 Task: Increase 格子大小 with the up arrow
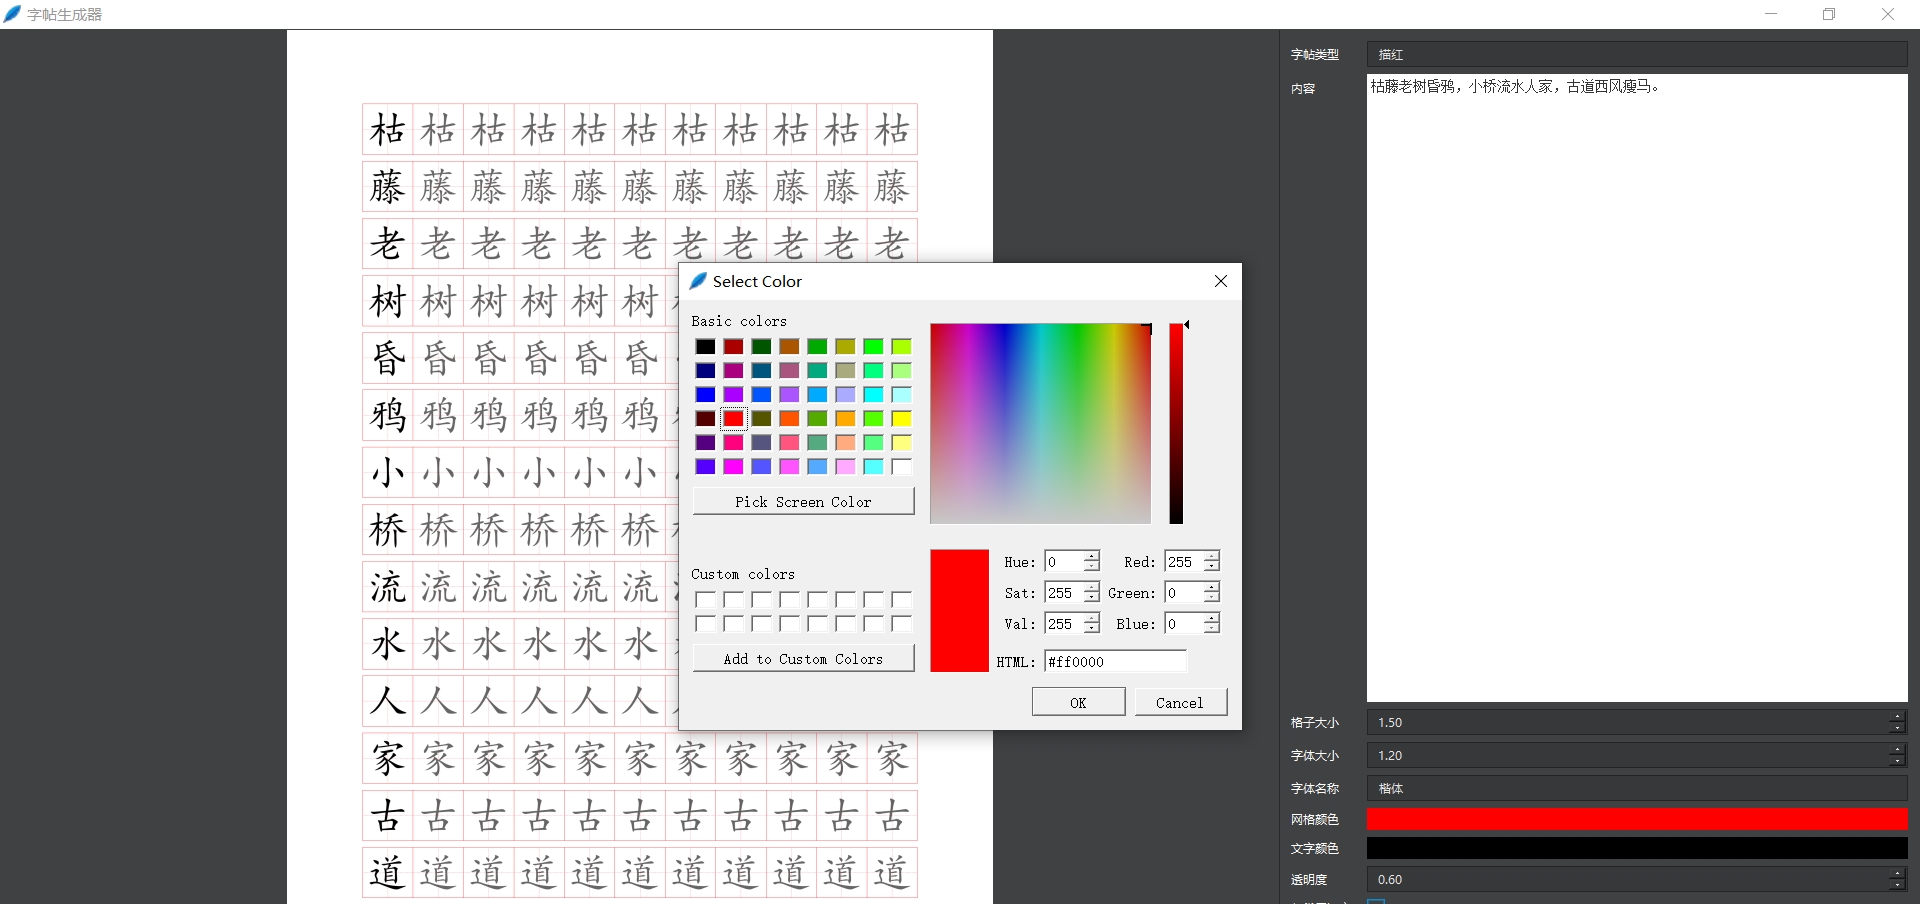pyautogui.click(x=1897, y=716)
